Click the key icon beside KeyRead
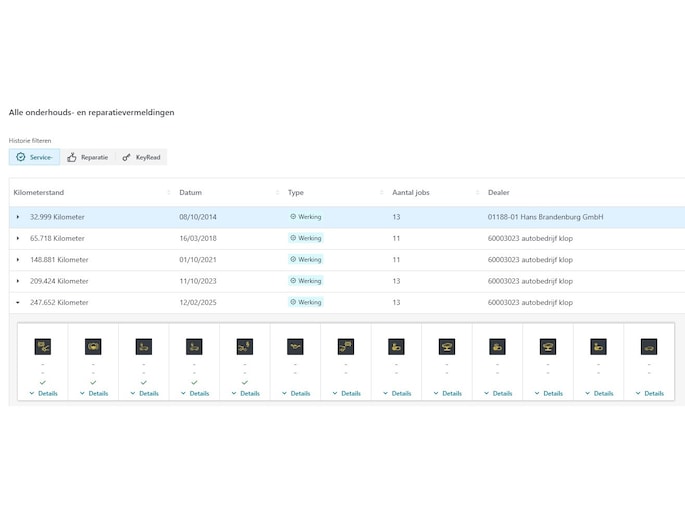 (x=126, y=157)
